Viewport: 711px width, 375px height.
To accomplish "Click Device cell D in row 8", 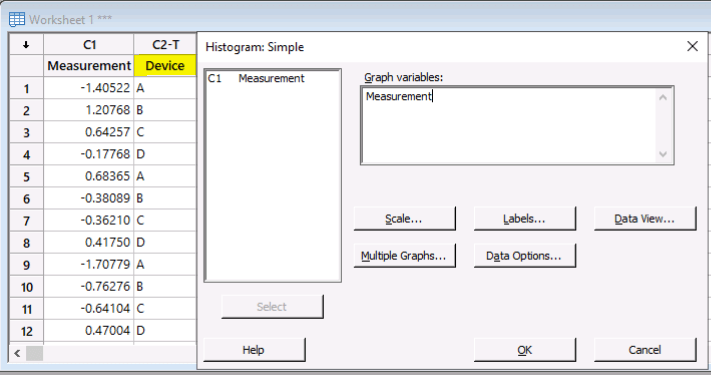I will point(166,243).
